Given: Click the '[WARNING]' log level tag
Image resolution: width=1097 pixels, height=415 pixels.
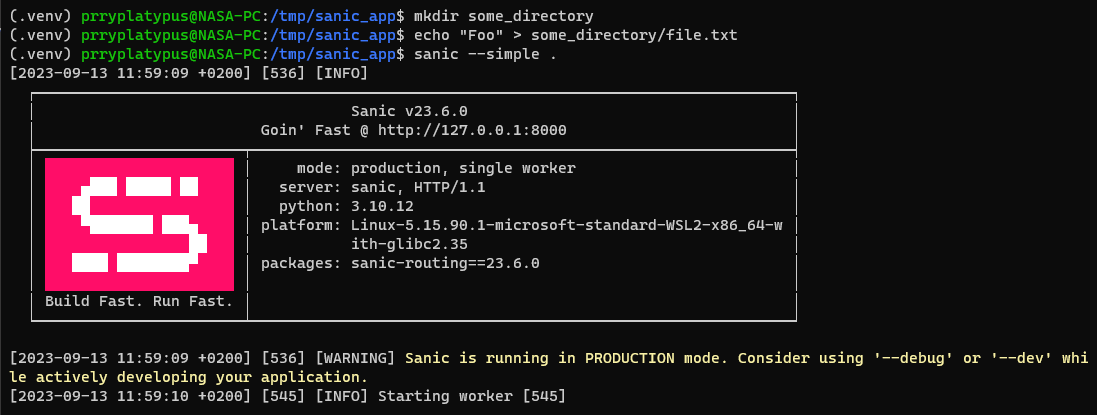Looking at the screenshot, I should (x=355, y=358).
